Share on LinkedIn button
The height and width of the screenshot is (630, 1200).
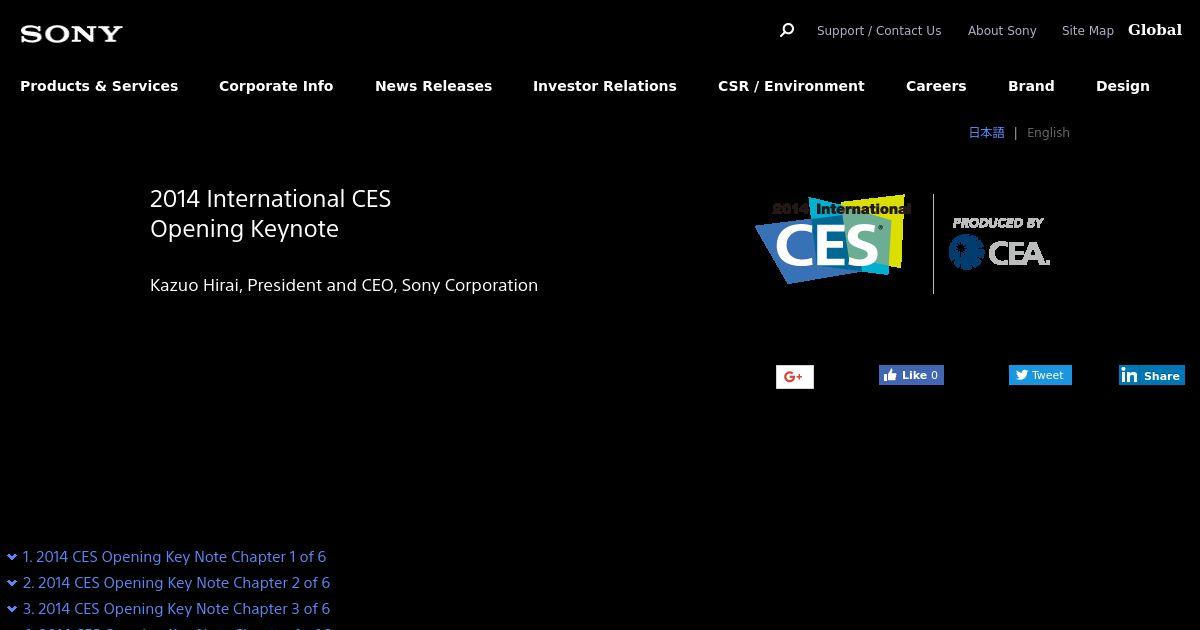1152,375
